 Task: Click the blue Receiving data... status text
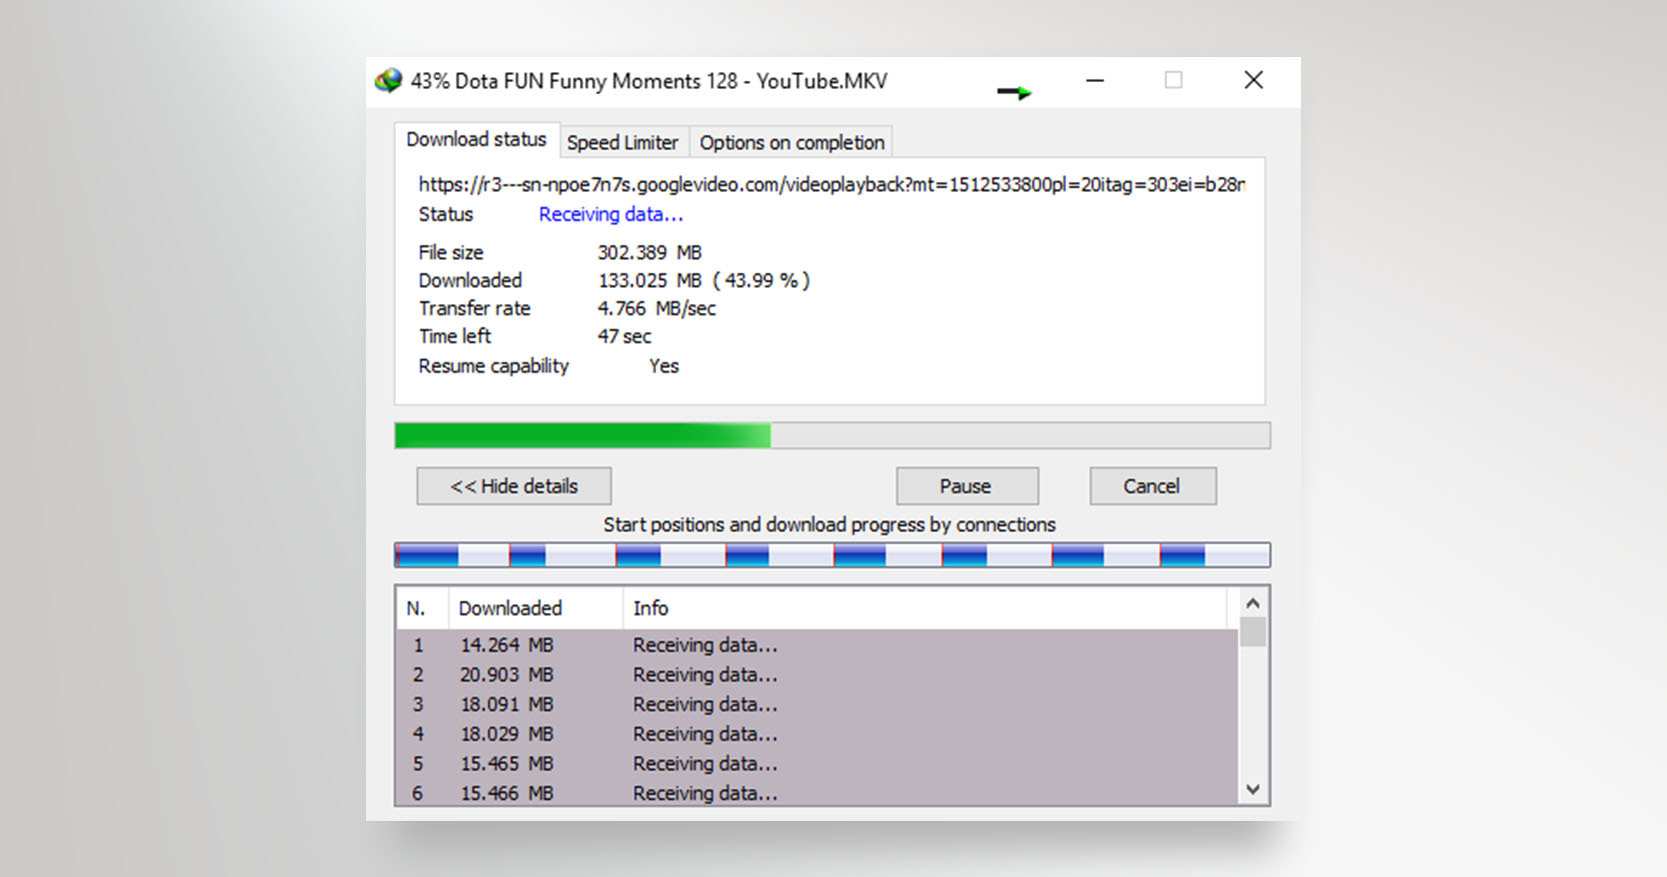point(611,214)
